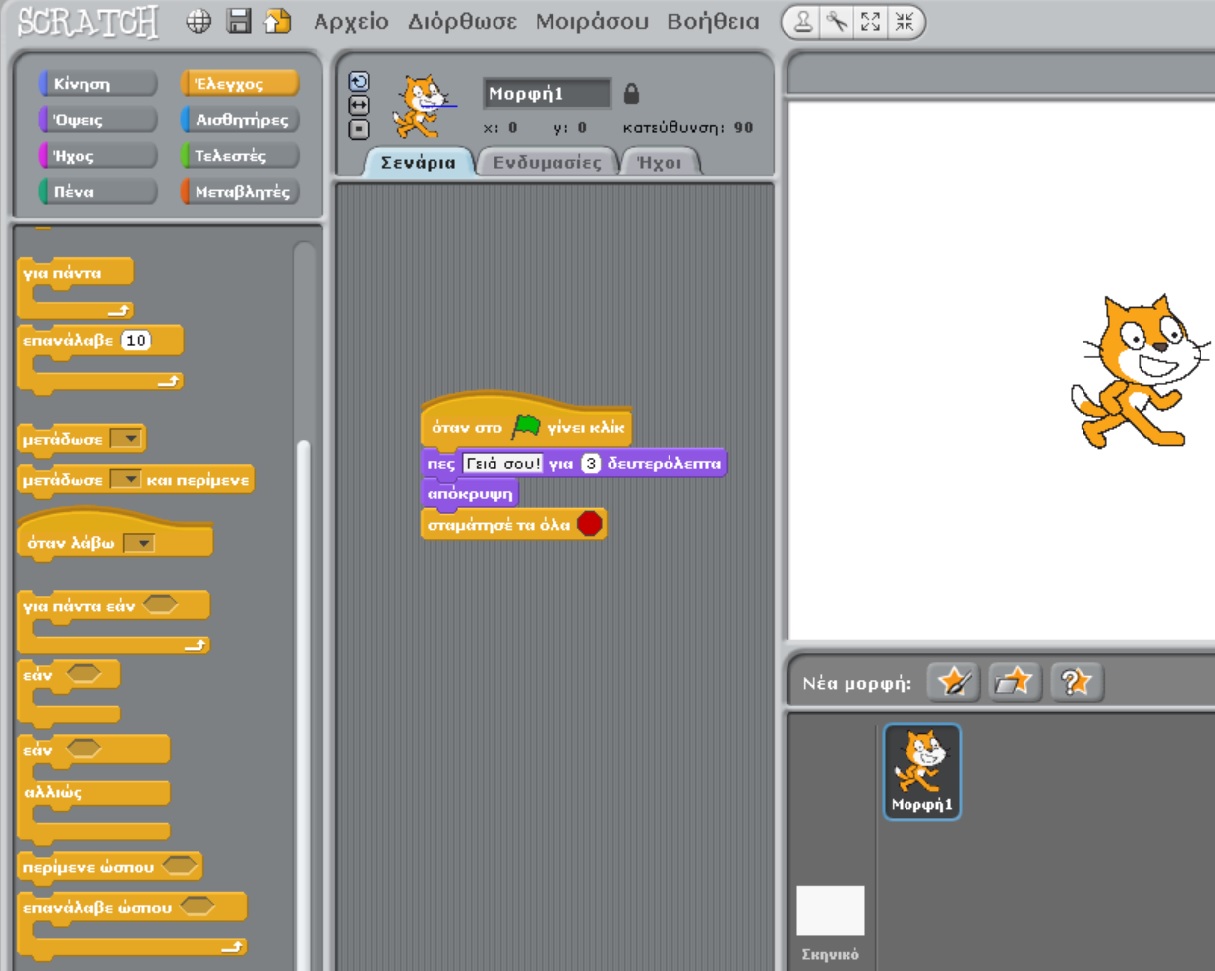Click the Γειά σου! text field in script
The width and height of the screenshot is (1215, 971).
click(502, 464)
